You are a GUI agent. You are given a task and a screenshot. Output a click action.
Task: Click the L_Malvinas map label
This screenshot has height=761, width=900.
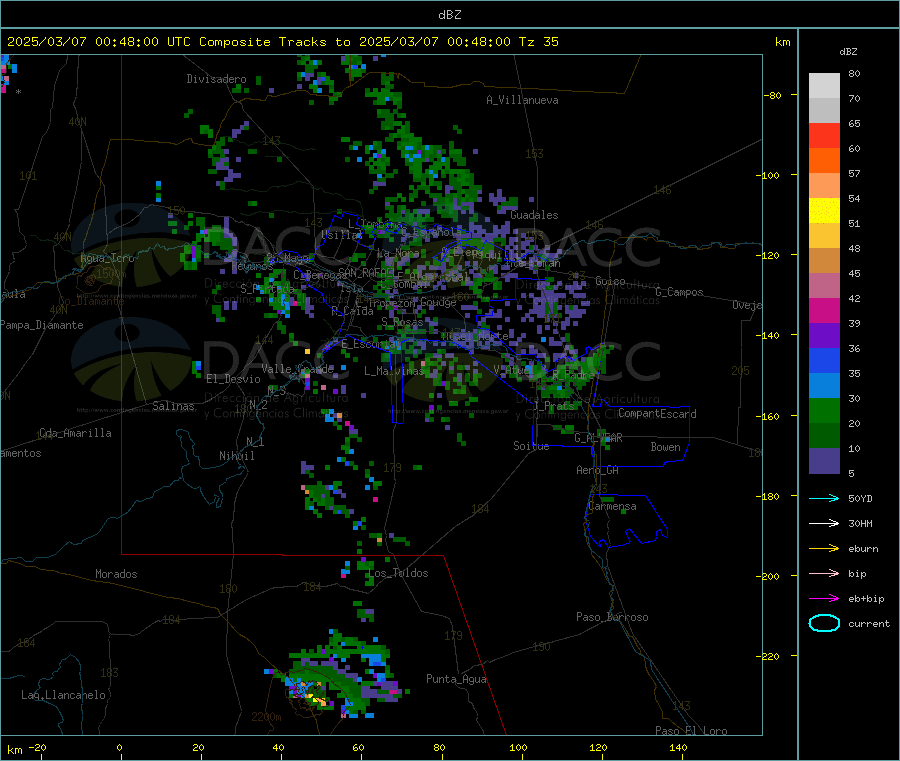click(394, 371)
